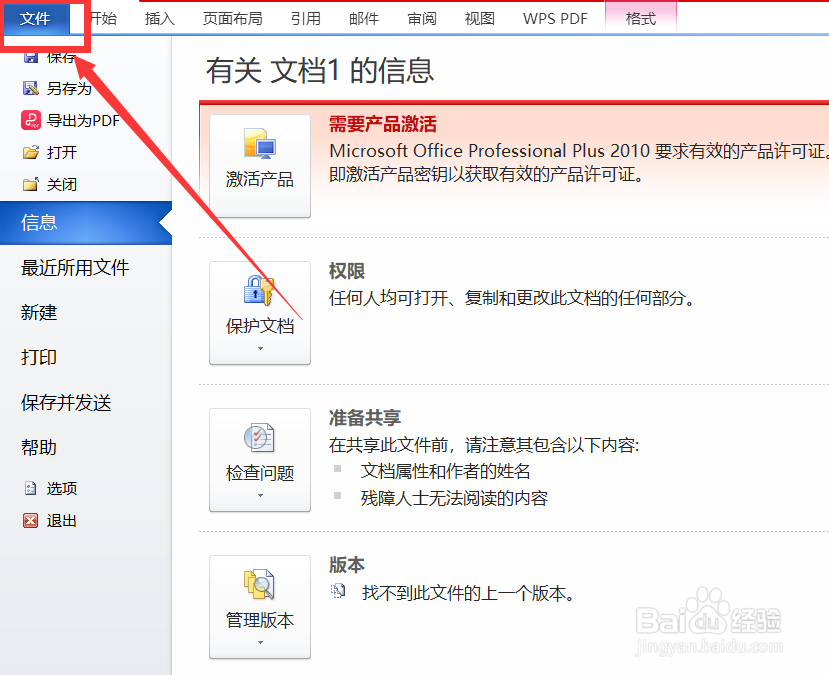Select the 信息 section
The image size is (829, 675).
click(x=86, y=223)
